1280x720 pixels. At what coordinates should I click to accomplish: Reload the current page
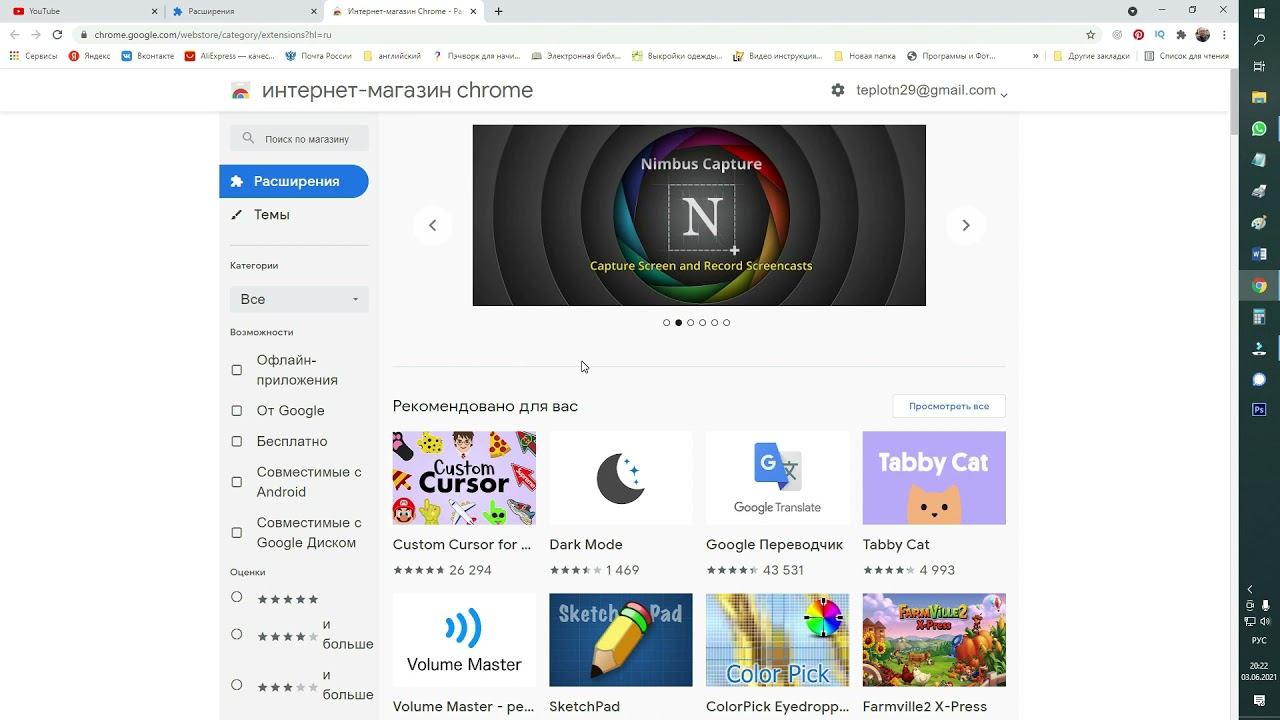click(57, 34)
